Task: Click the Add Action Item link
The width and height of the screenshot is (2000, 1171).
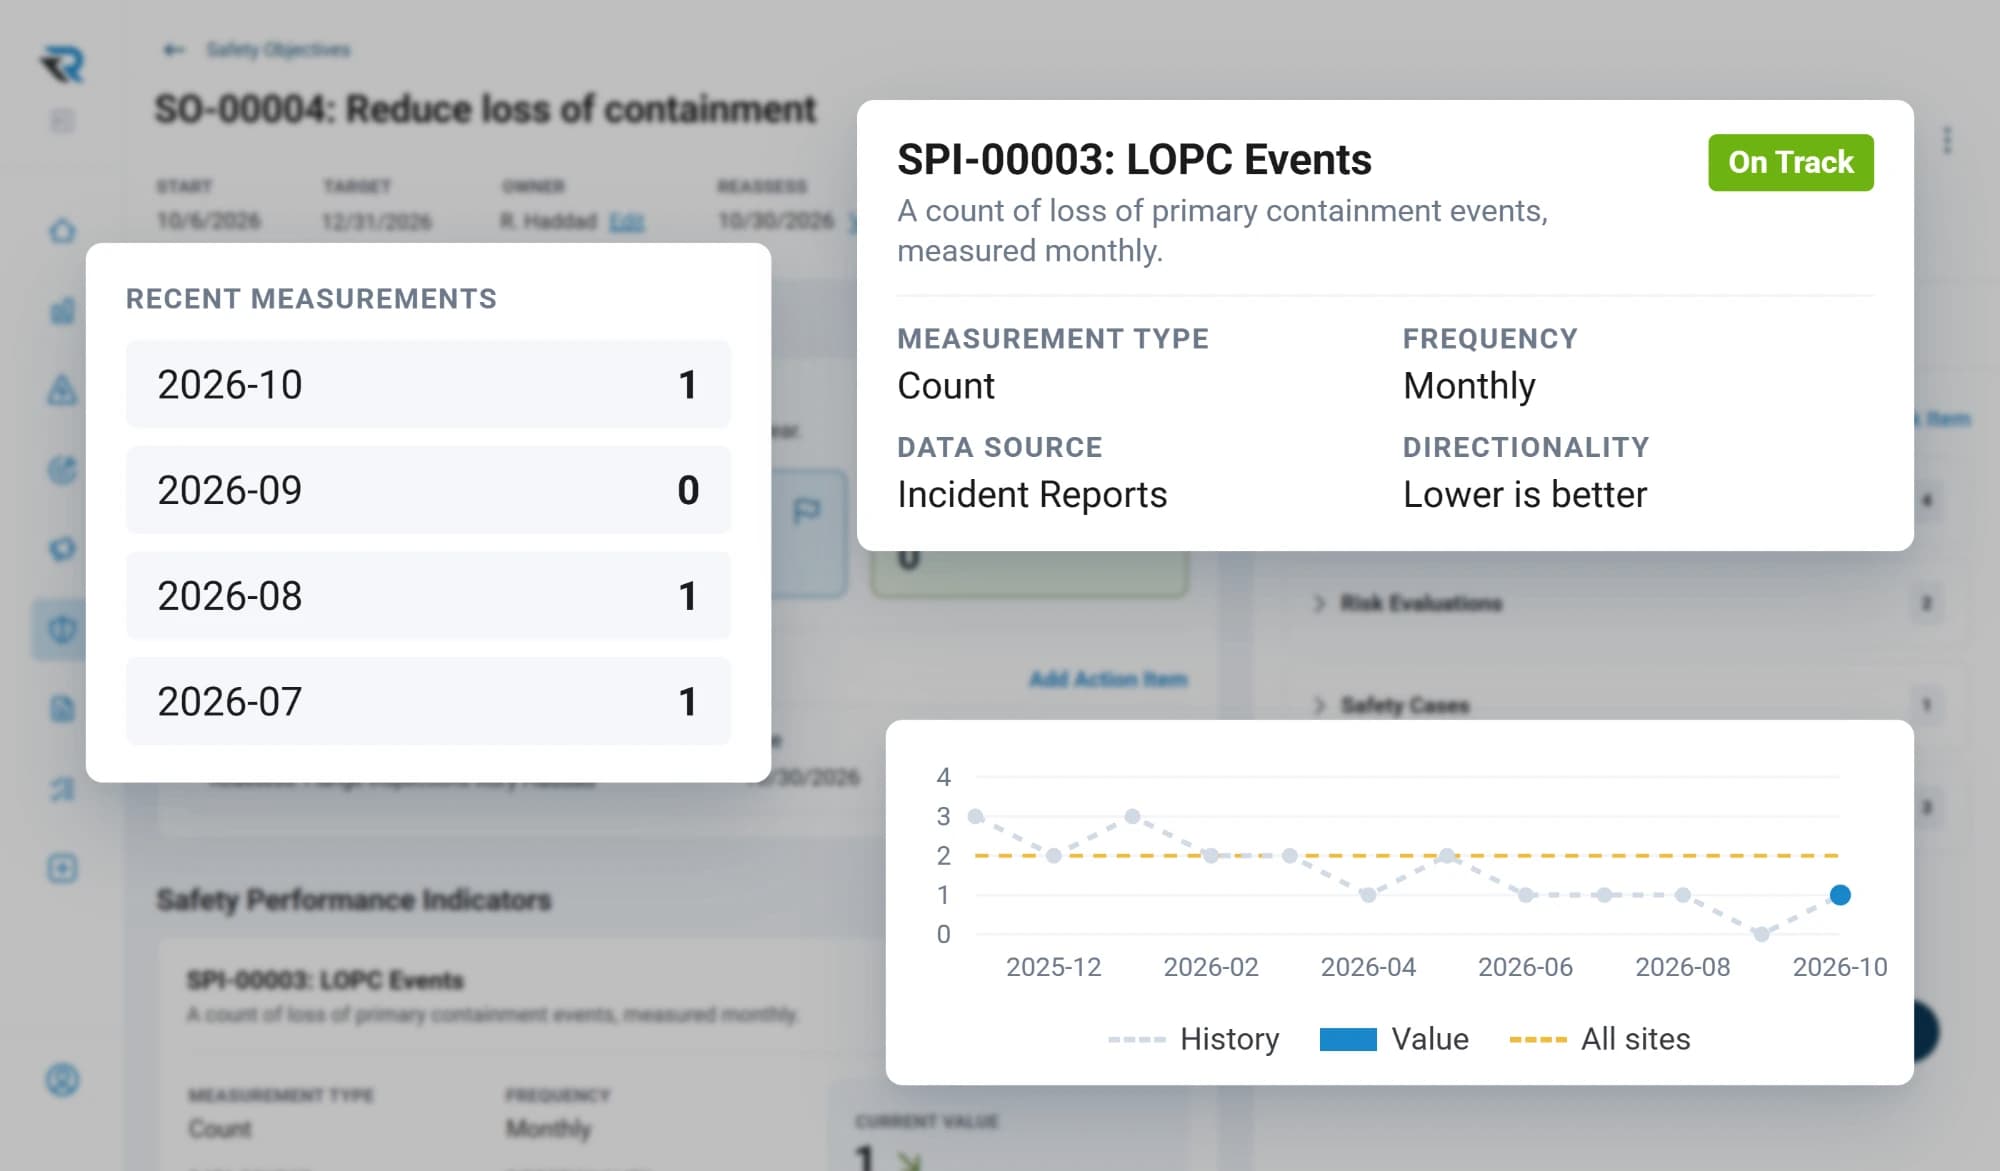Action: click(1108, 680)
